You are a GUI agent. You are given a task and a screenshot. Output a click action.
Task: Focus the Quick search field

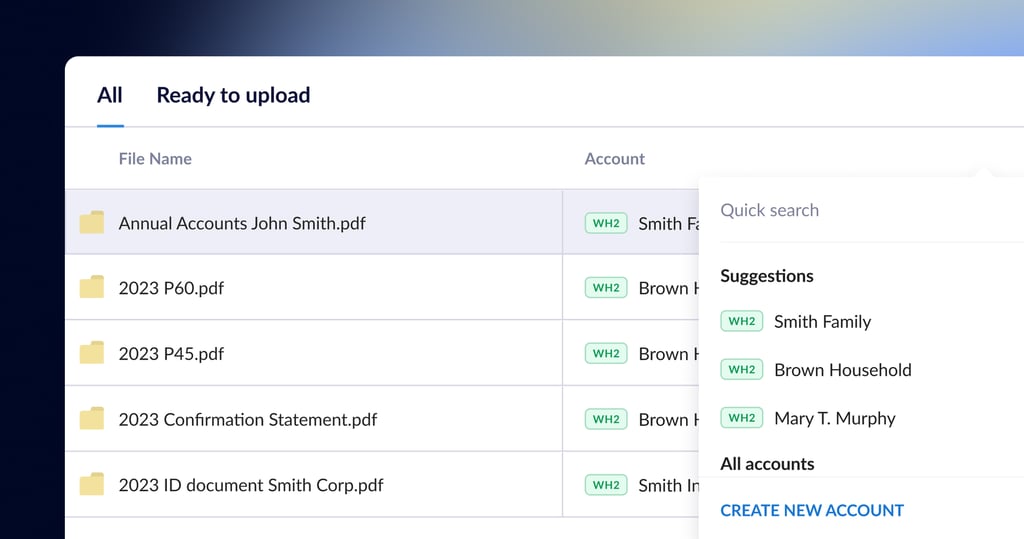pos(860,210)
